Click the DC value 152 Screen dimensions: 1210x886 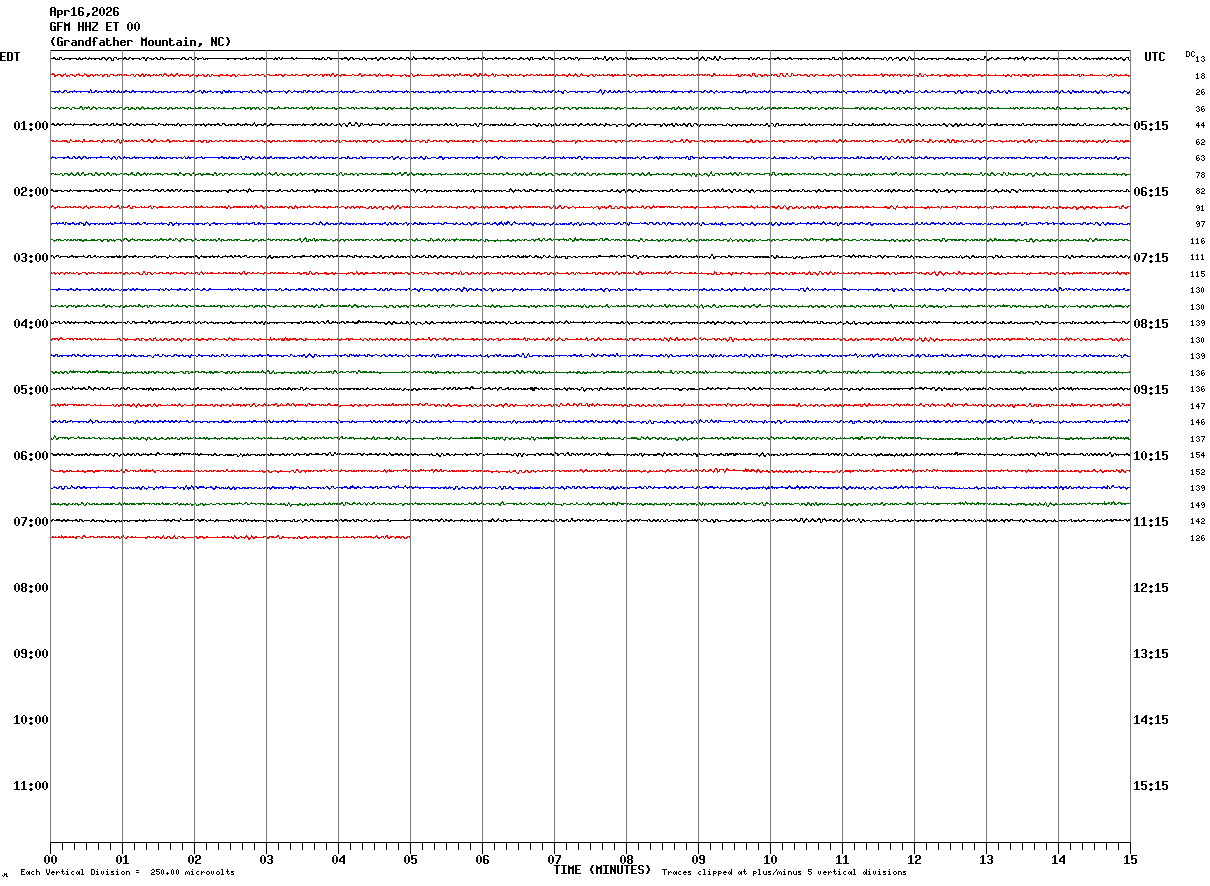click(1198, 472)
